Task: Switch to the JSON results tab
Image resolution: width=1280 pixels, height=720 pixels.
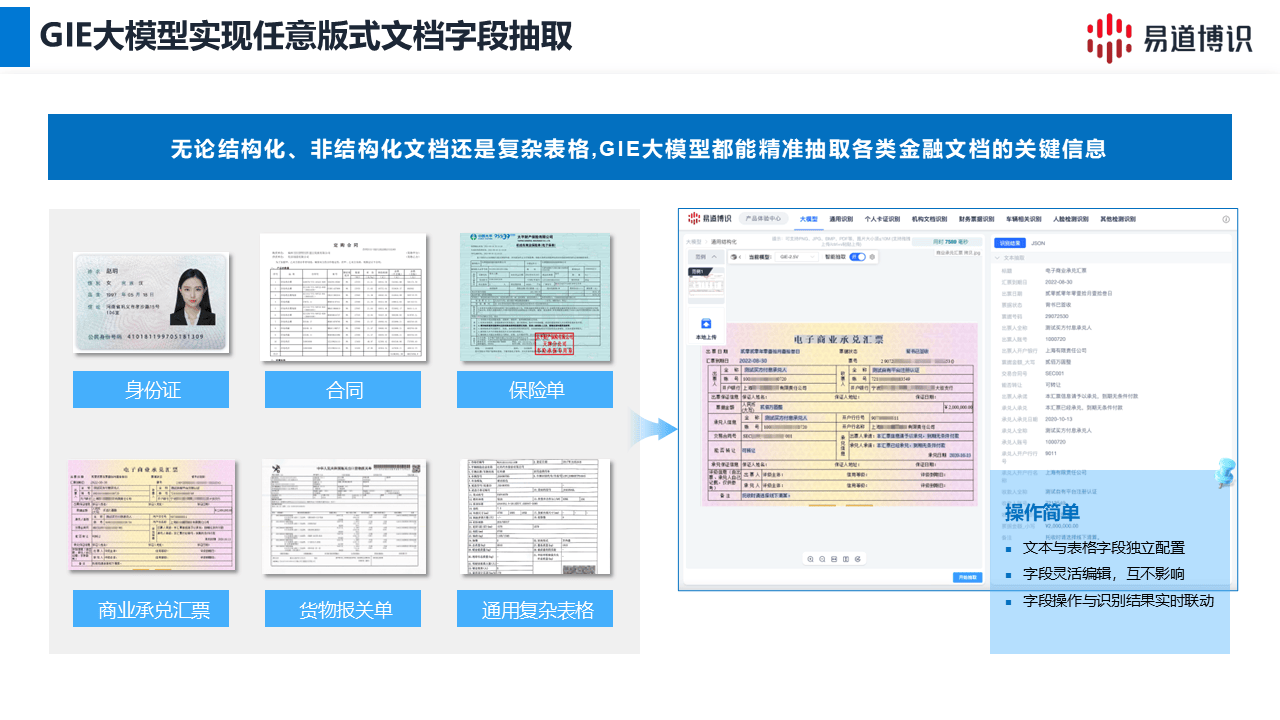Action: (1038, 243)
